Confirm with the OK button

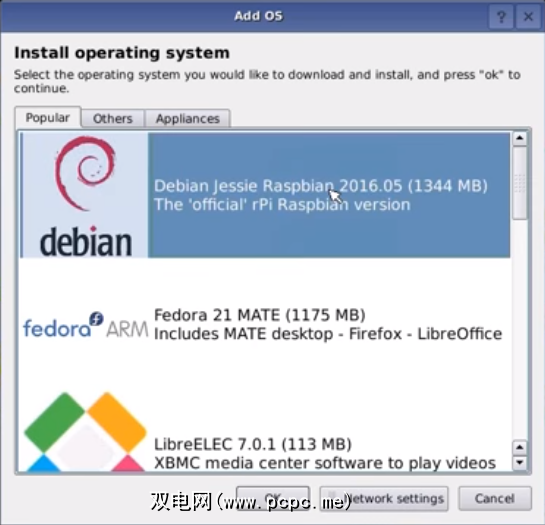pyautogui.click(x=273, y=498)
